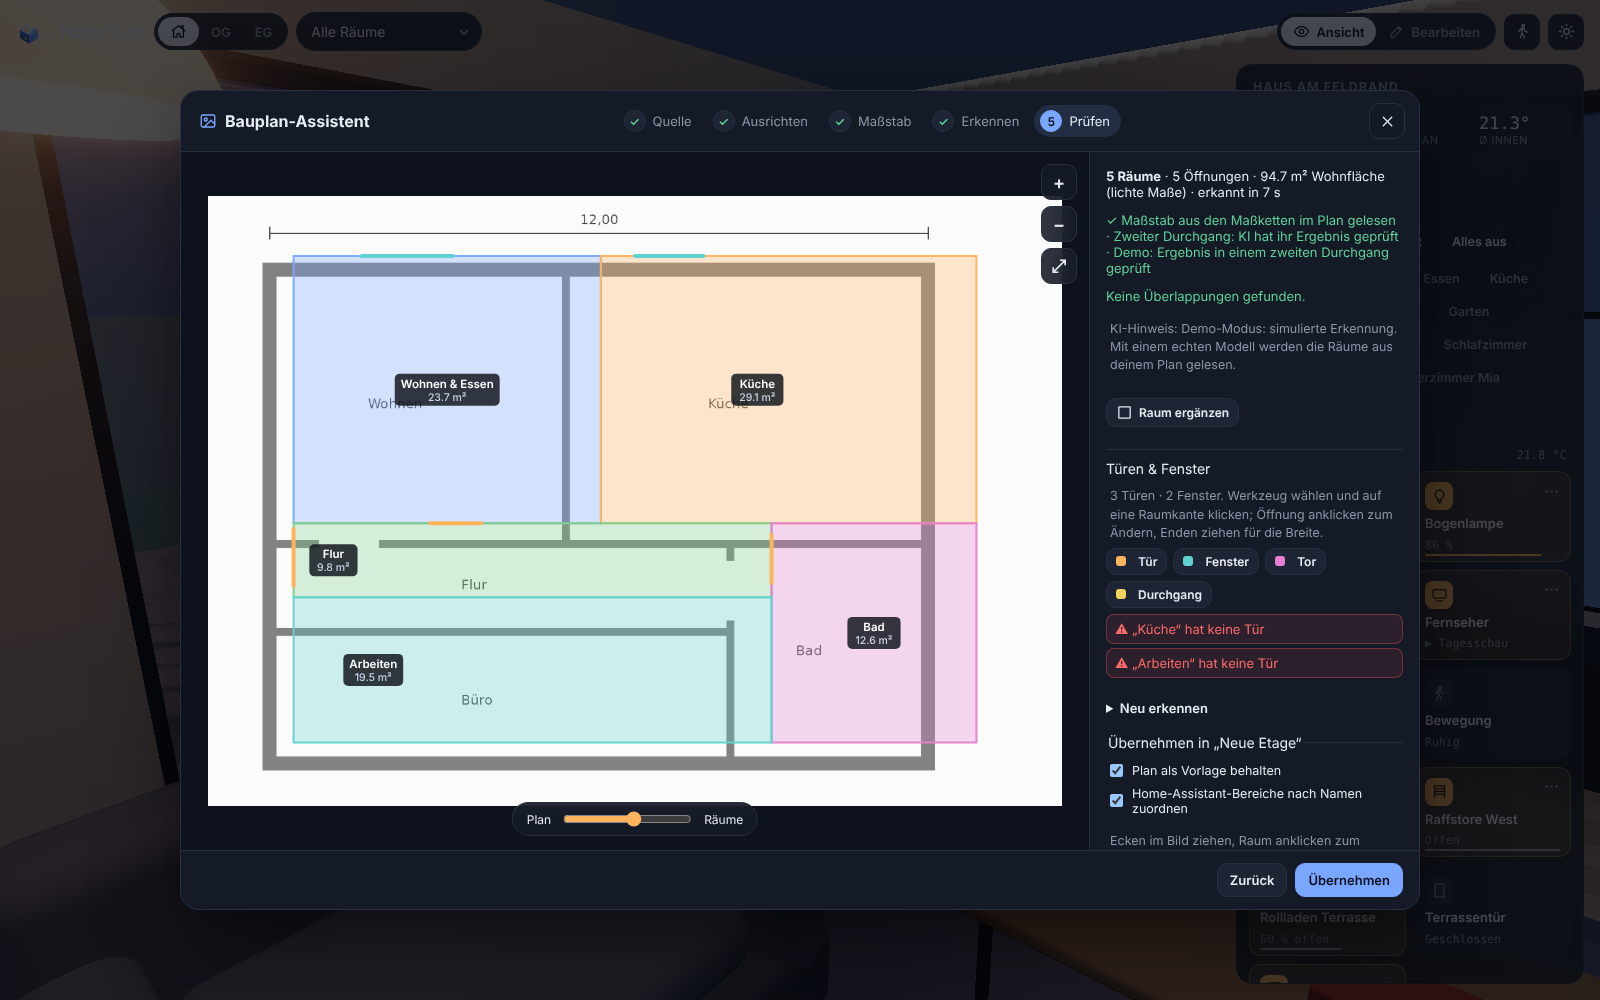Click the Übernehmen button

click(1348, 880)
